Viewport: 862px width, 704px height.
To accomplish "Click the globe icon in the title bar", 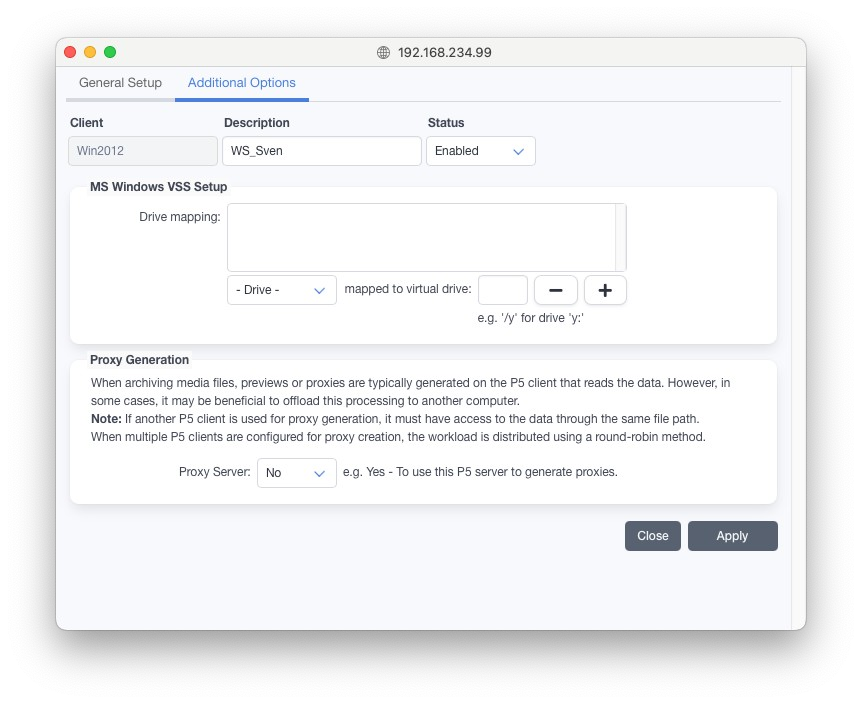I will 383,52.
